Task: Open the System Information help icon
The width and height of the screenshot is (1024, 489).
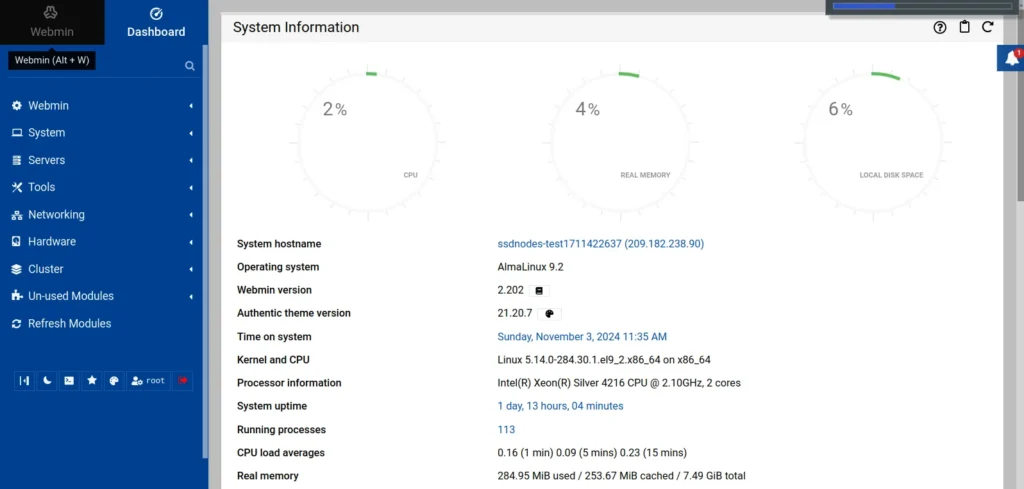Action: pyautogui.click(x=940, y=27)
